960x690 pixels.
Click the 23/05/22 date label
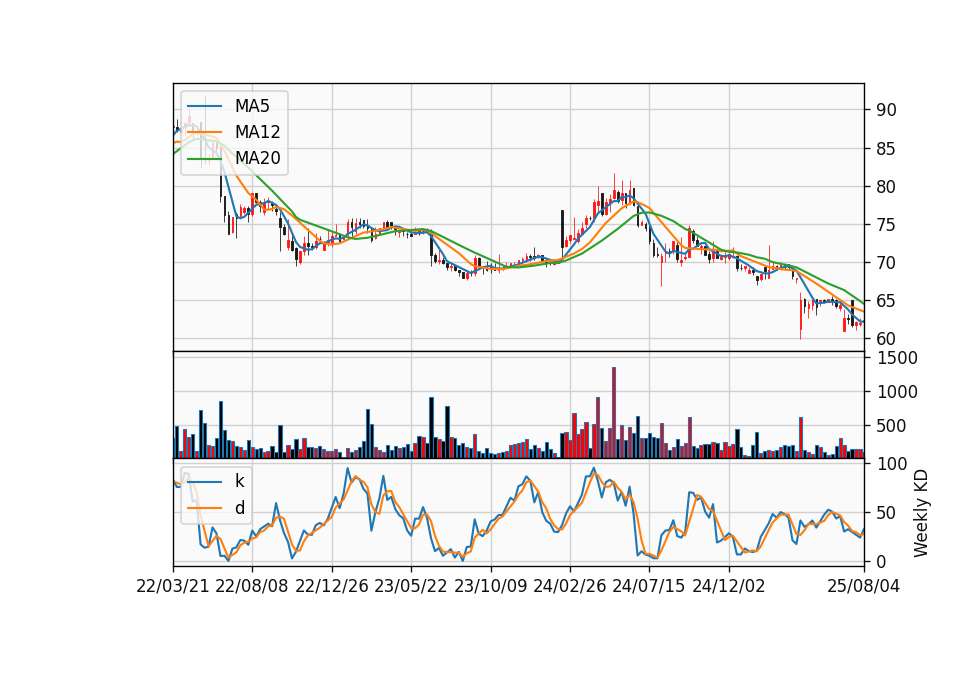click(411, 586)
